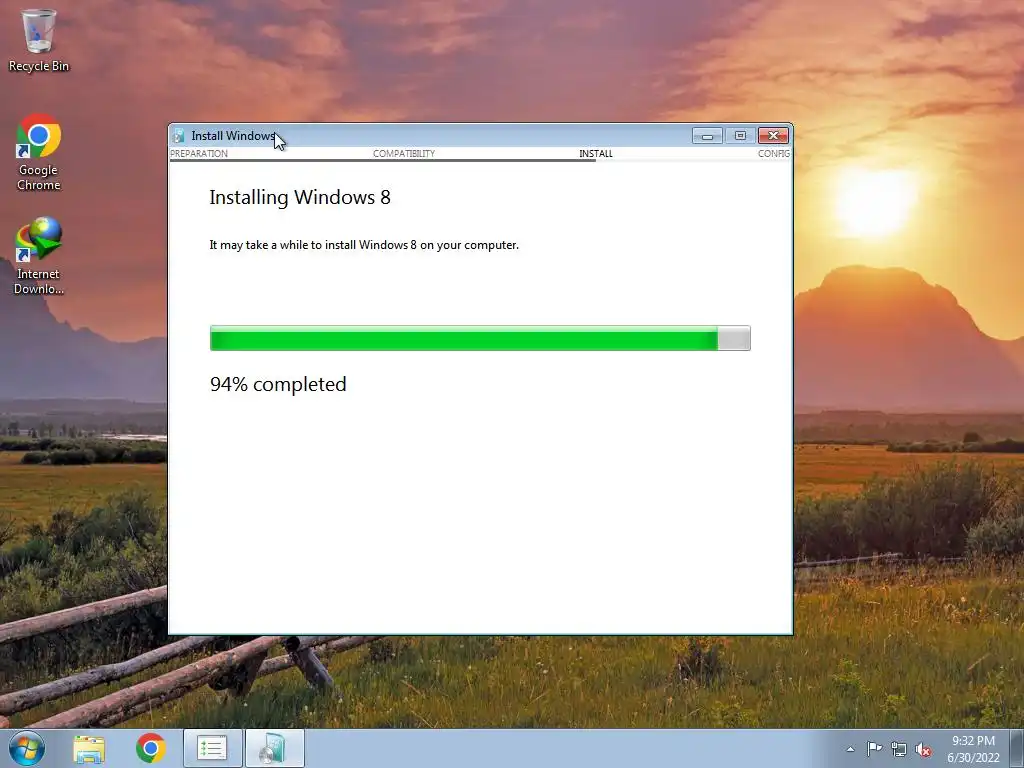Switch to the checklist app in the taskbar
Viewport: 1024px width, 768px height.
pyautogui.click(x=212, y=748)
